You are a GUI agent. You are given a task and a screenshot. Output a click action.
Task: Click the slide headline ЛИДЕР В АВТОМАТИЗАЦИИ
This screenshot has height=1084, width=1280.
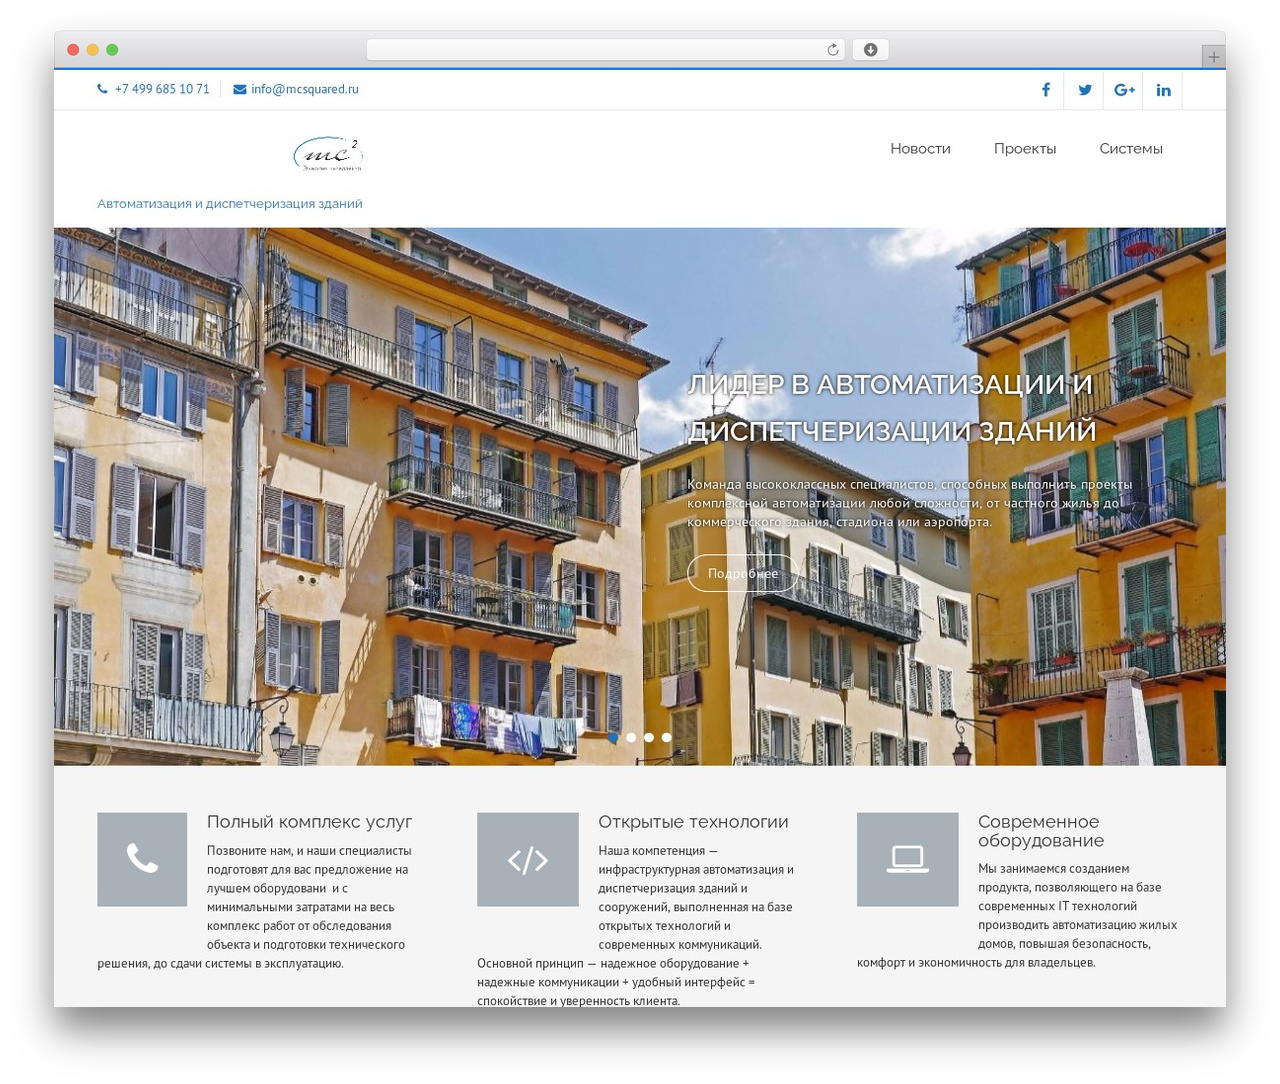[x=892, y=408]
